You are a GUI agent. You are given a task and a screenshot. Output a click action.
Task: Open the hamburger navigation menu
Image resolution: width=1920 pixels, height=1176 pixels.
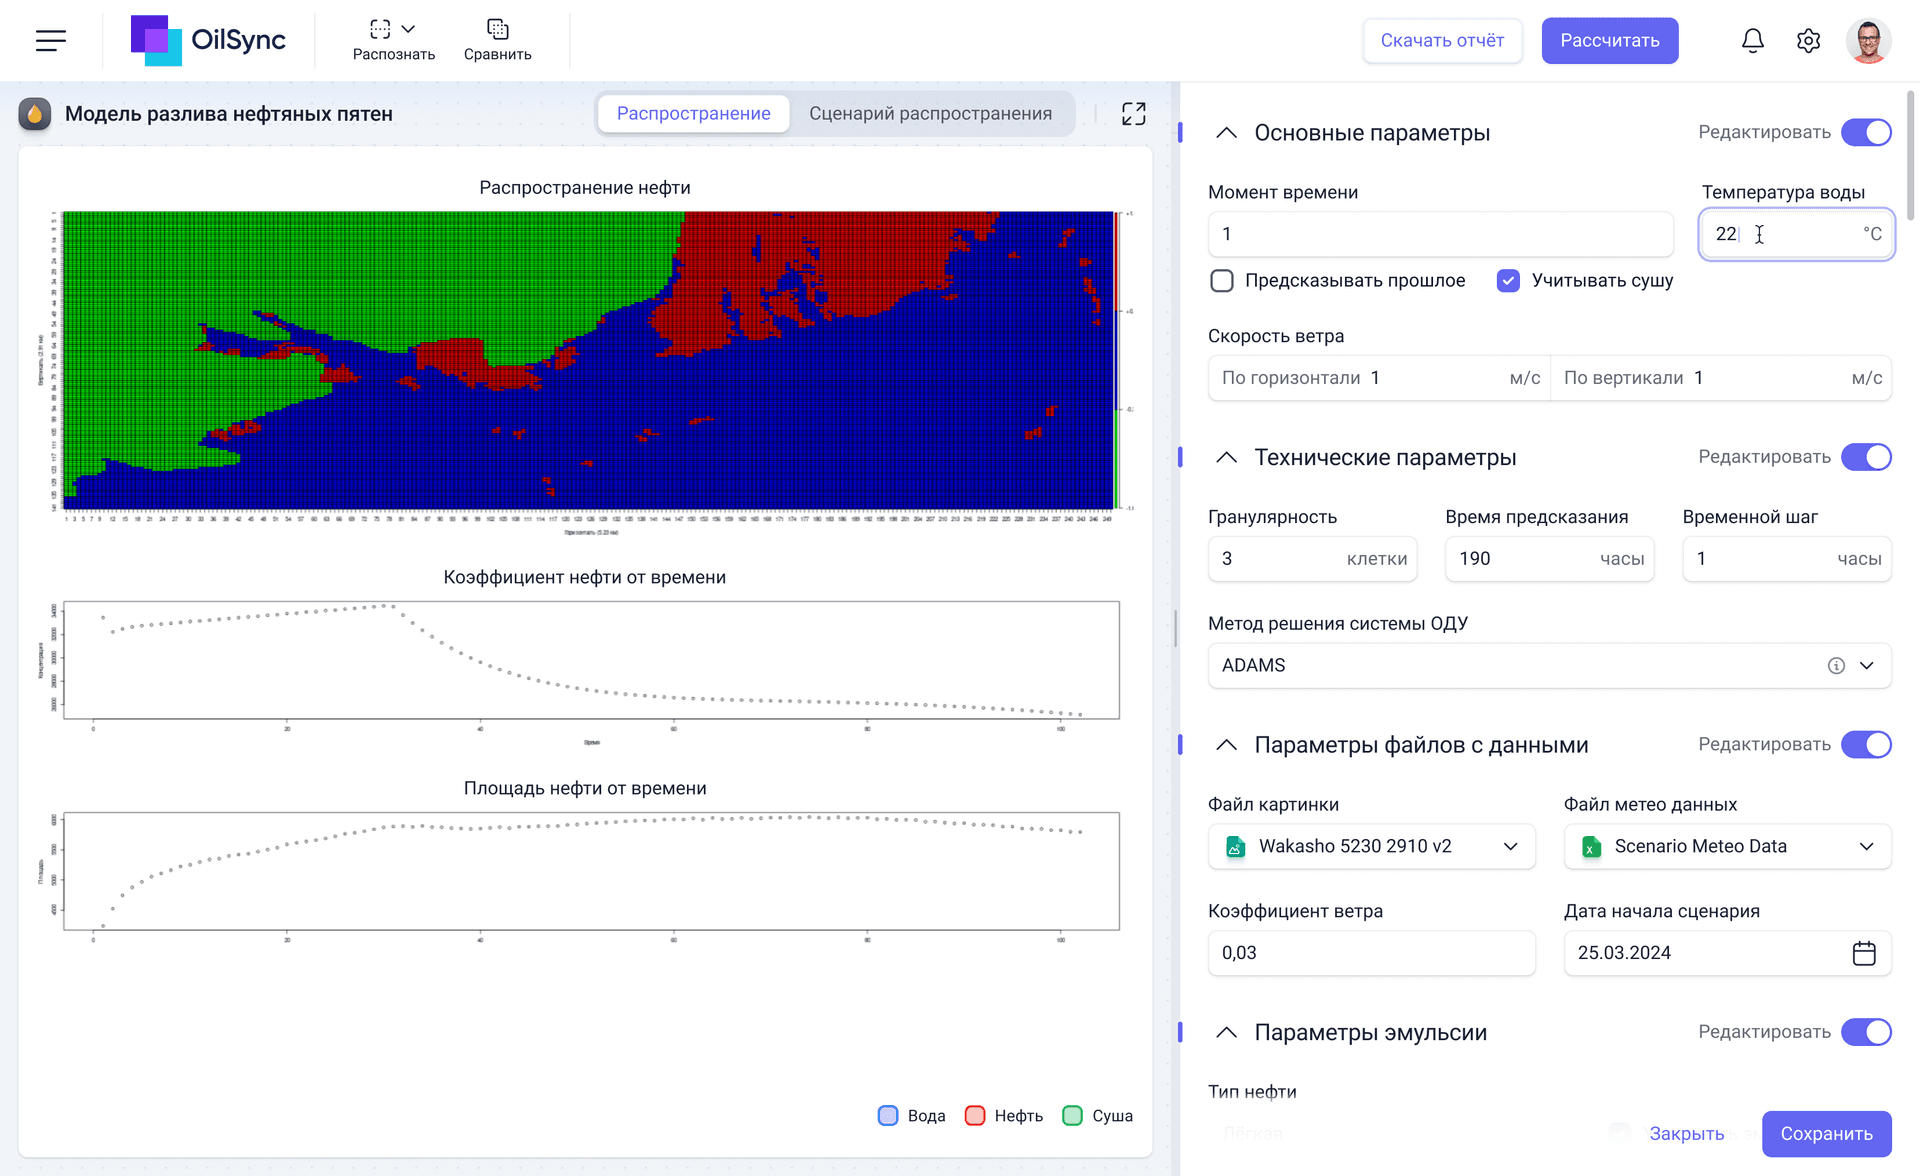pyautogui.click(x=51, y=40)
